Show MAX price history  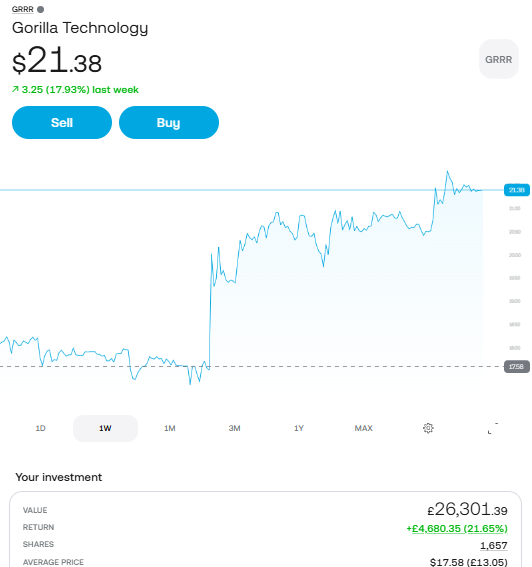click(x=363, y=428)
